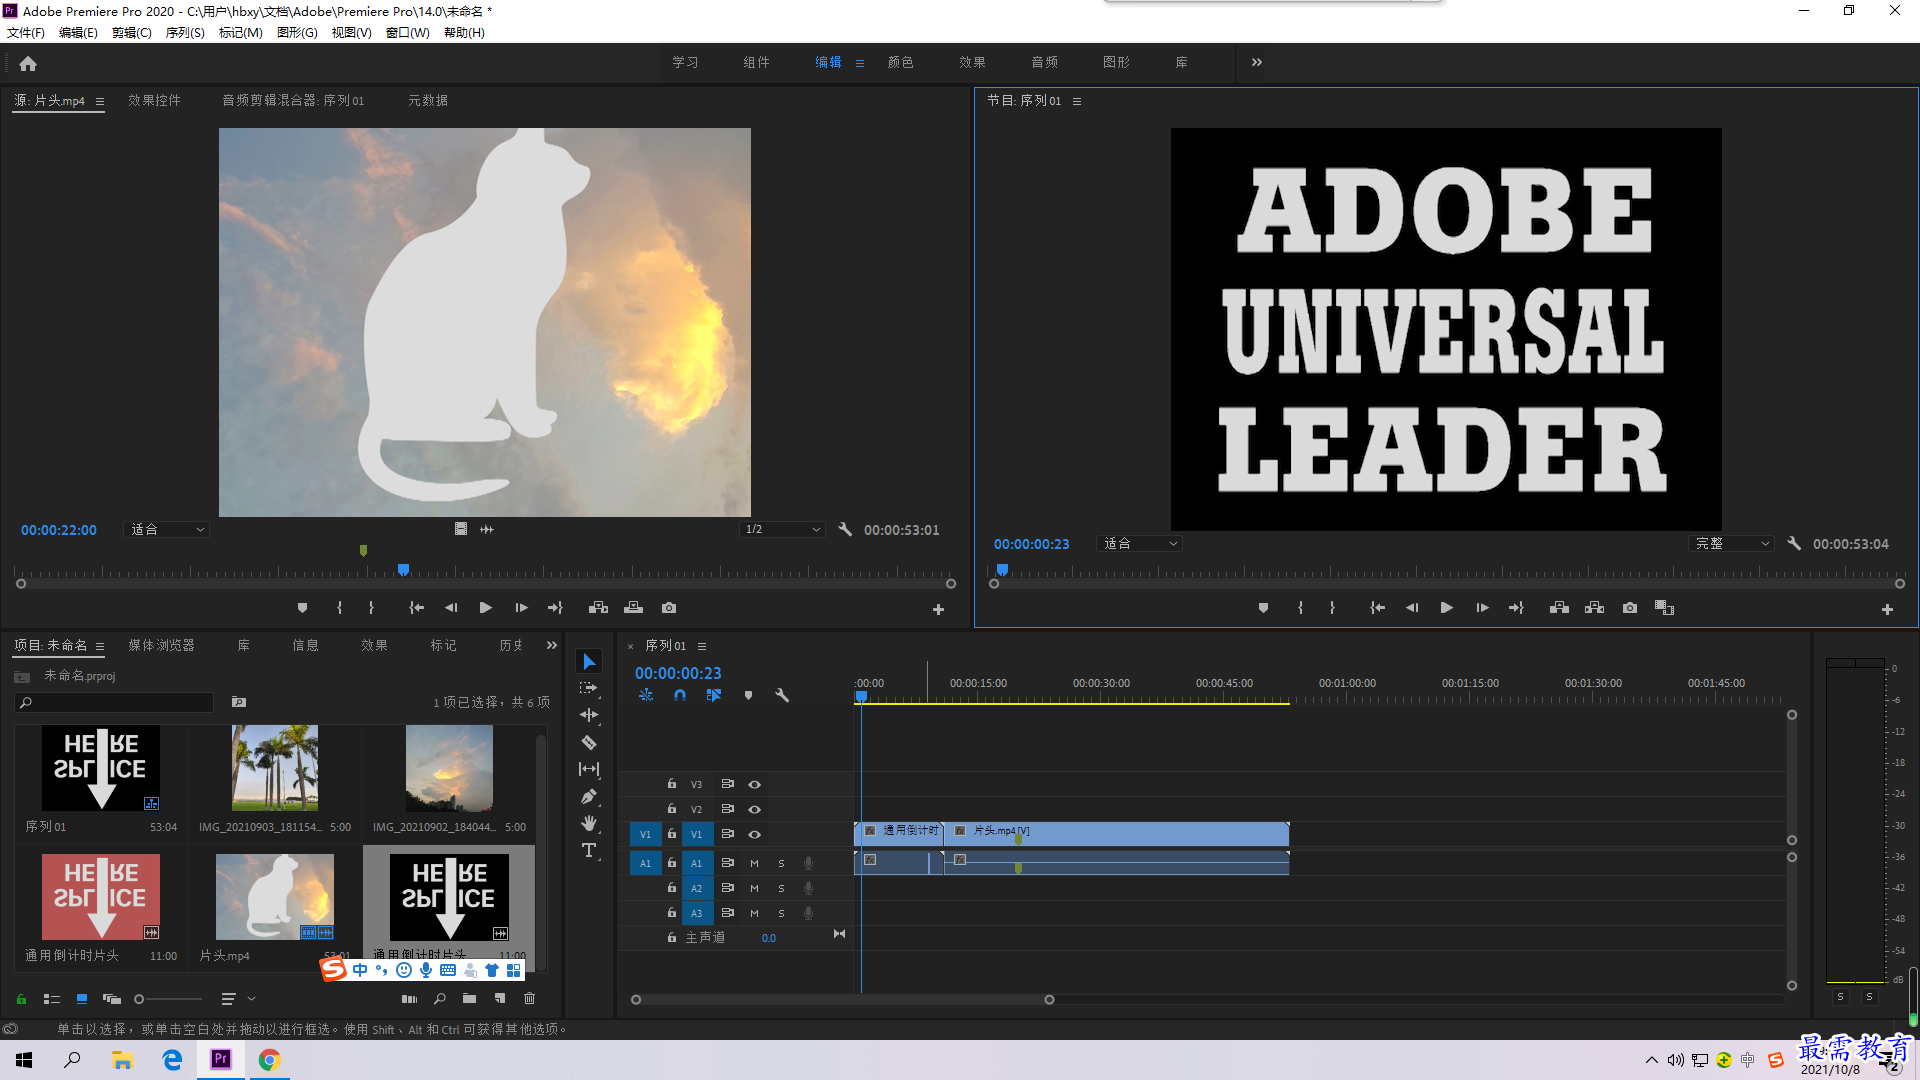Select the Slip tool
Viewport: 1920px width, 1080px height.
(x=589, y=769)
